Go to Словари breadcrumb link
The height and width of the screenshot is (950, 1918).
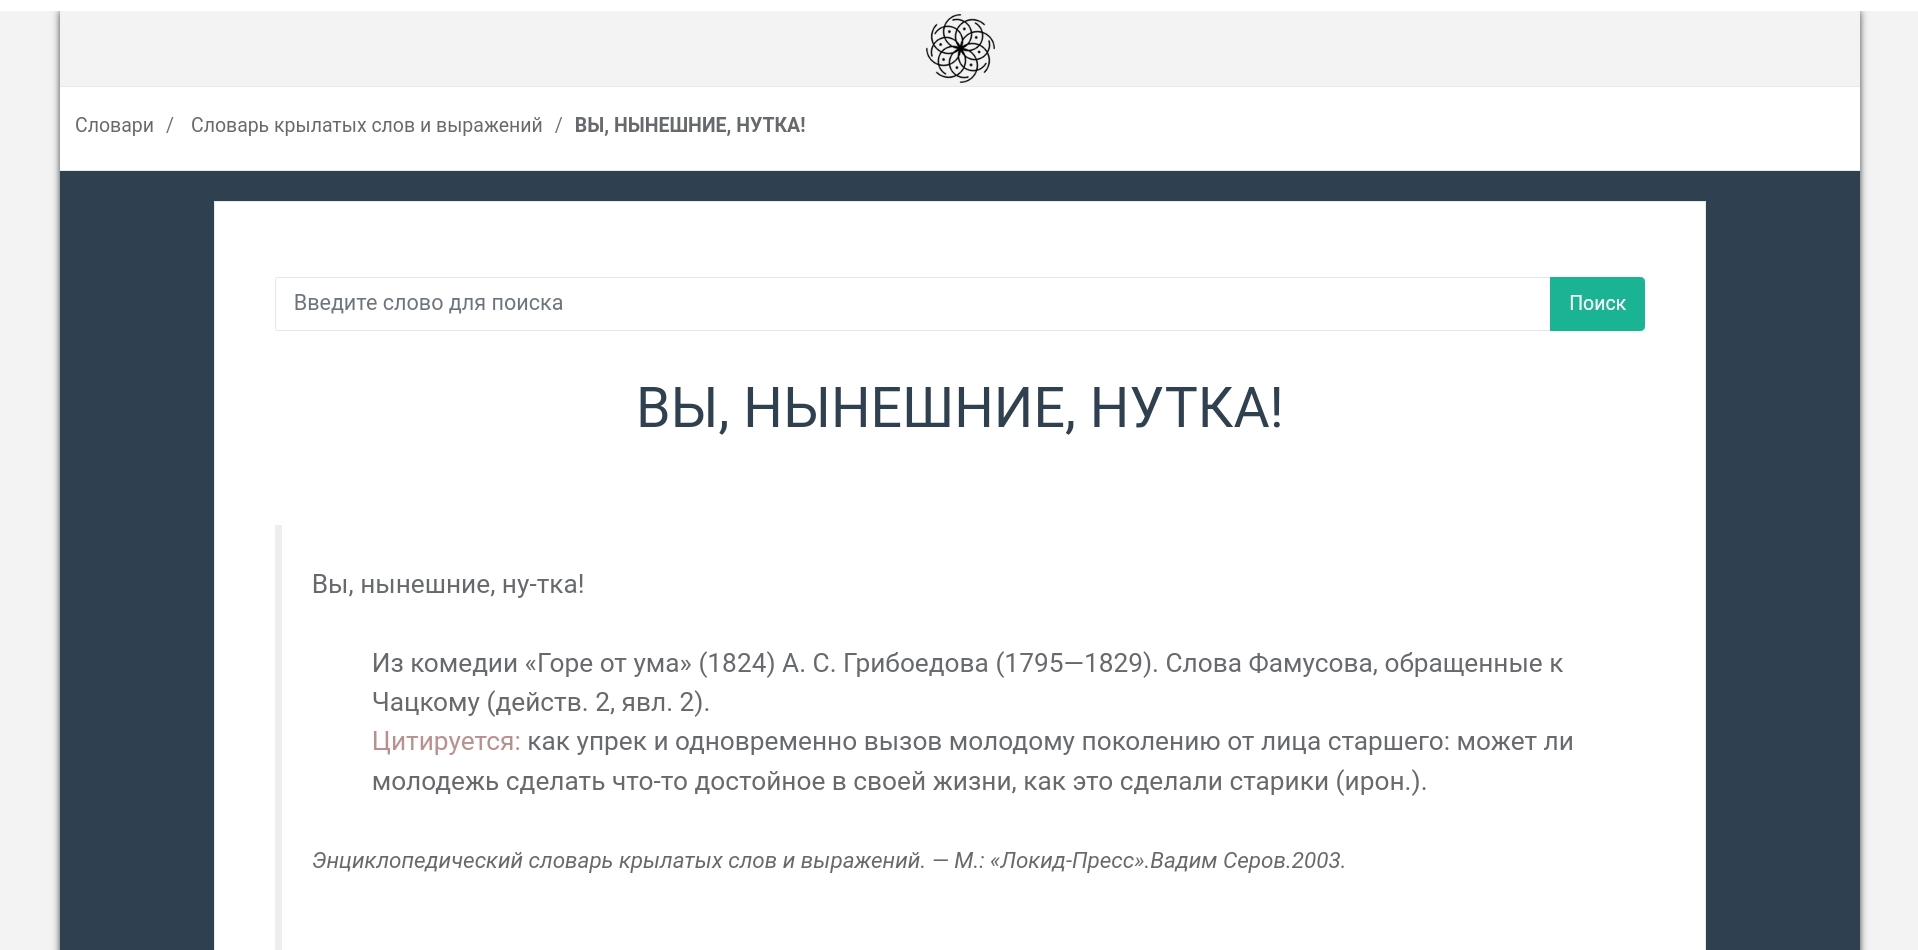point(114,125)
